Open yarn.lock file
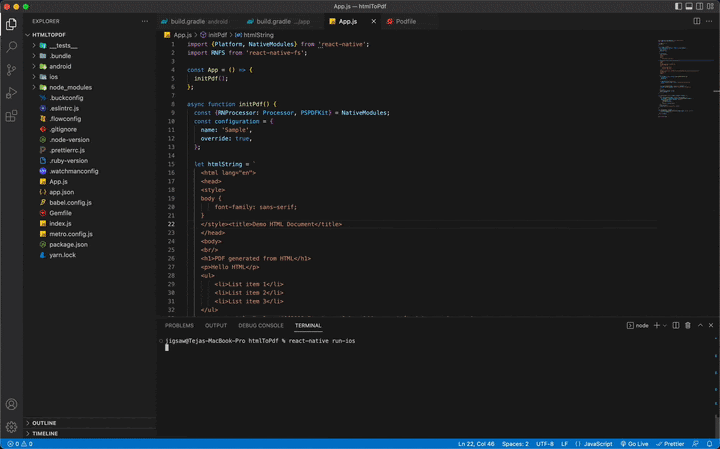The height and width of the screenshot is (449, 720). click(x=62, y=255)
